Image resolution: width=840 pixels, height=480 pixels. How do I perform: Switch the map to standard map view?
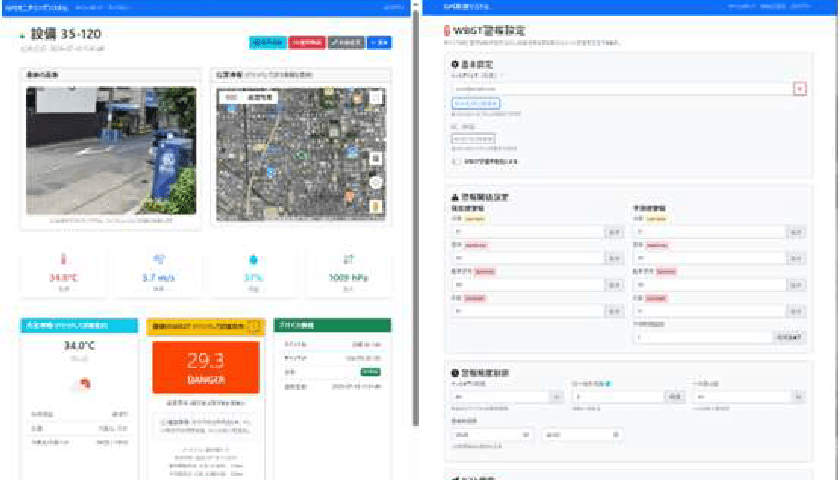click(x=231, y=98)
